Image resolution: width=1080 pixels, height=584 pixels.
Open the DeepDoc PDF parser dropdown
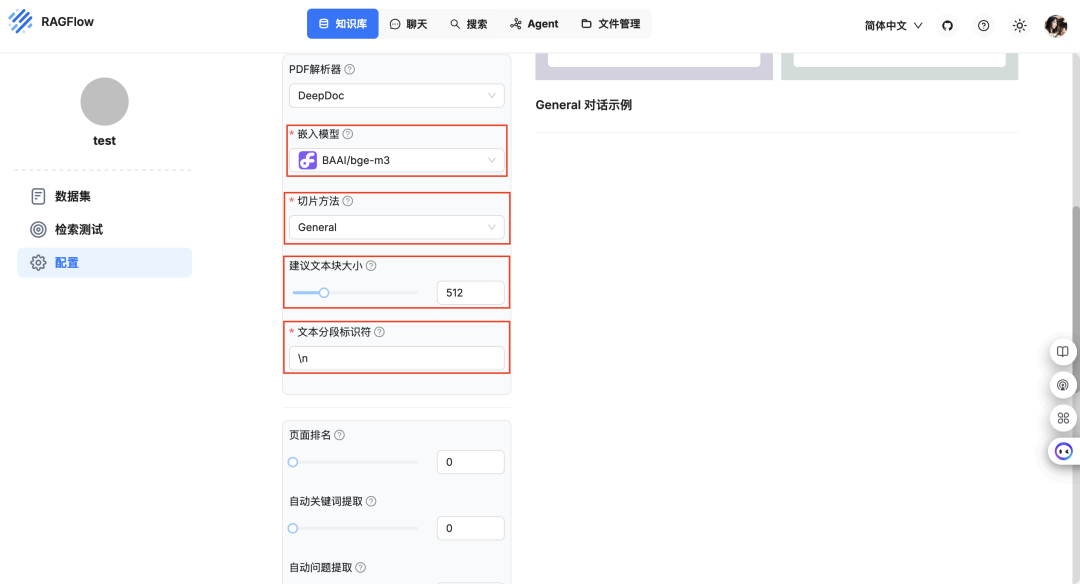(397, 96)
